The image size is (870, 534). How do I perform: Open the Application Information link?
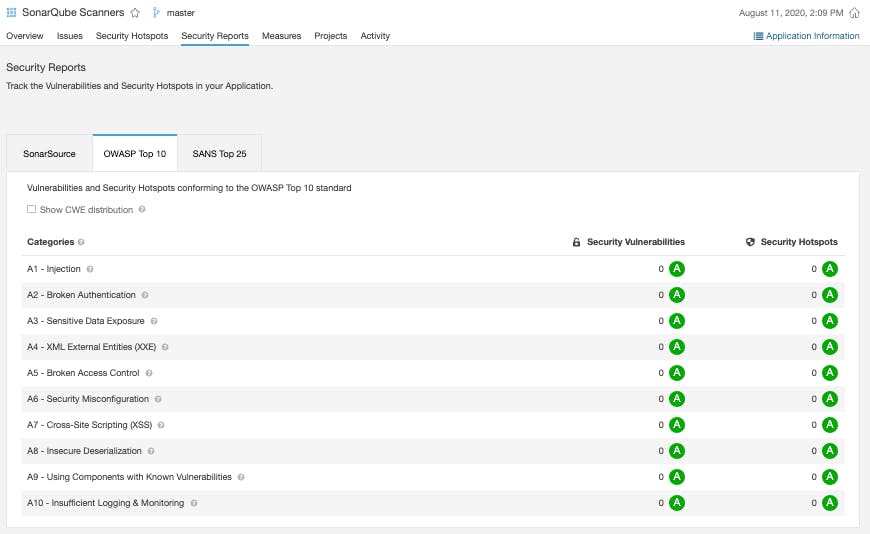pyautogui.click(x=812, y=36)
